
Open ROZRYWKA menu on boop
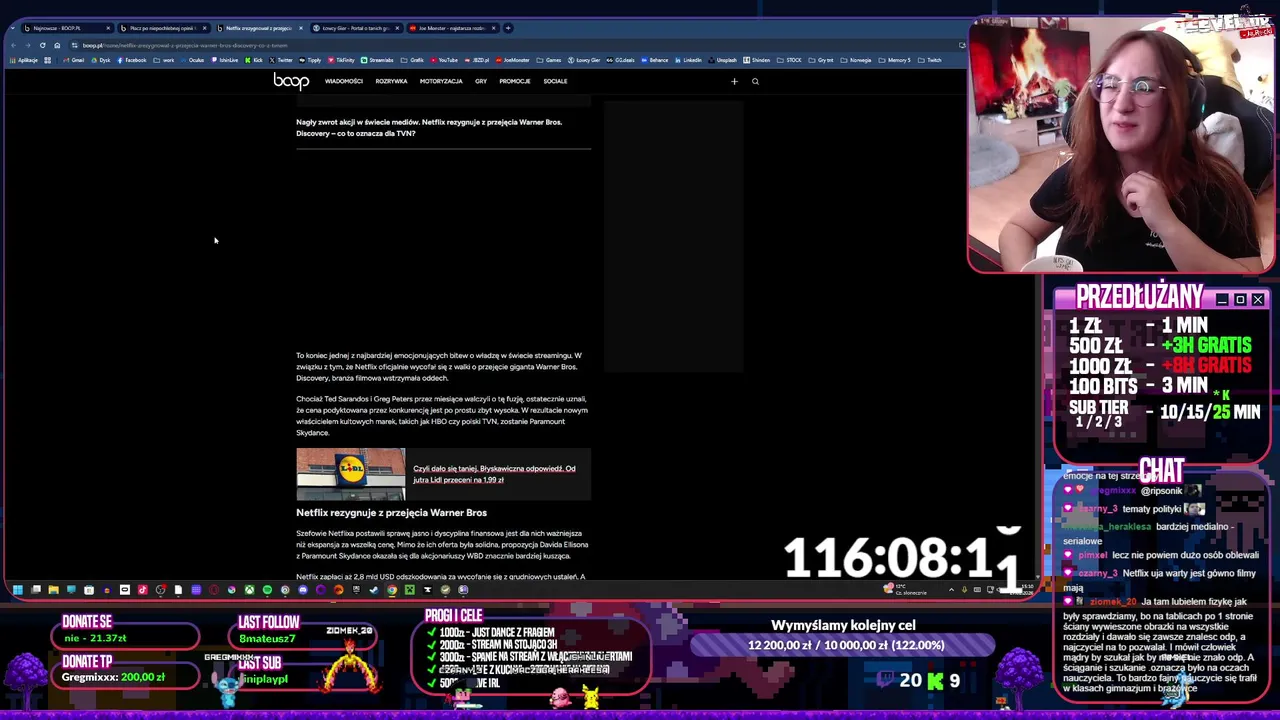coord(391,81)
